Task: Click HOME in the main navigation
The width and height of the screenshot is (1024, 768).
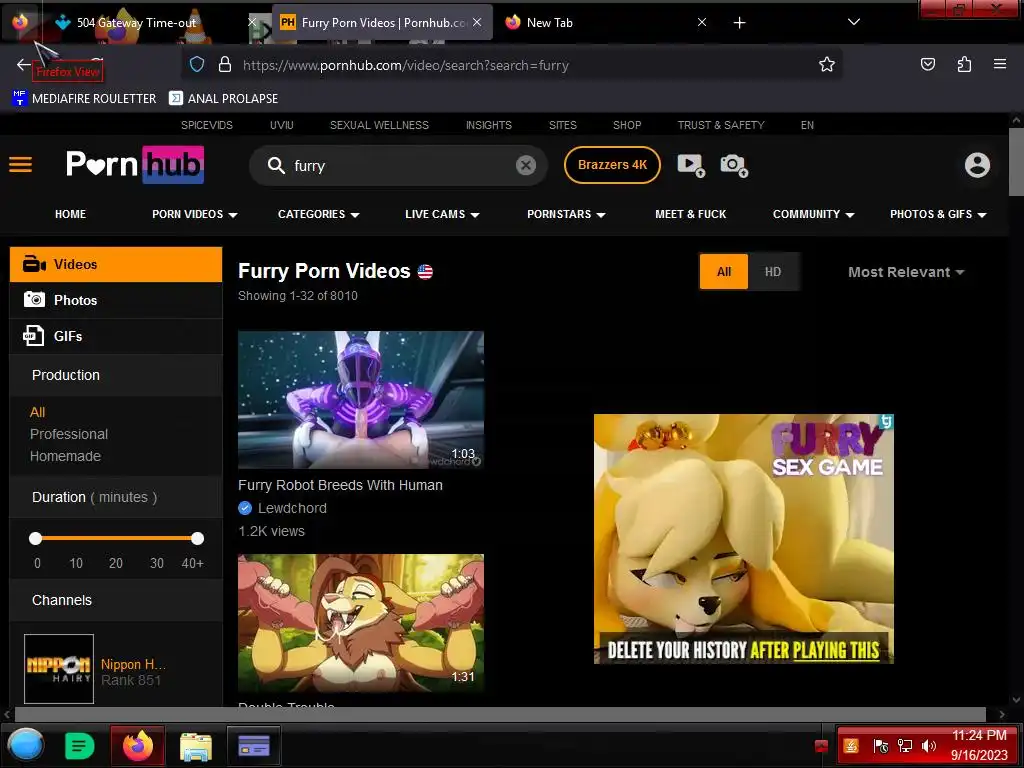Action: coord(71,214)
